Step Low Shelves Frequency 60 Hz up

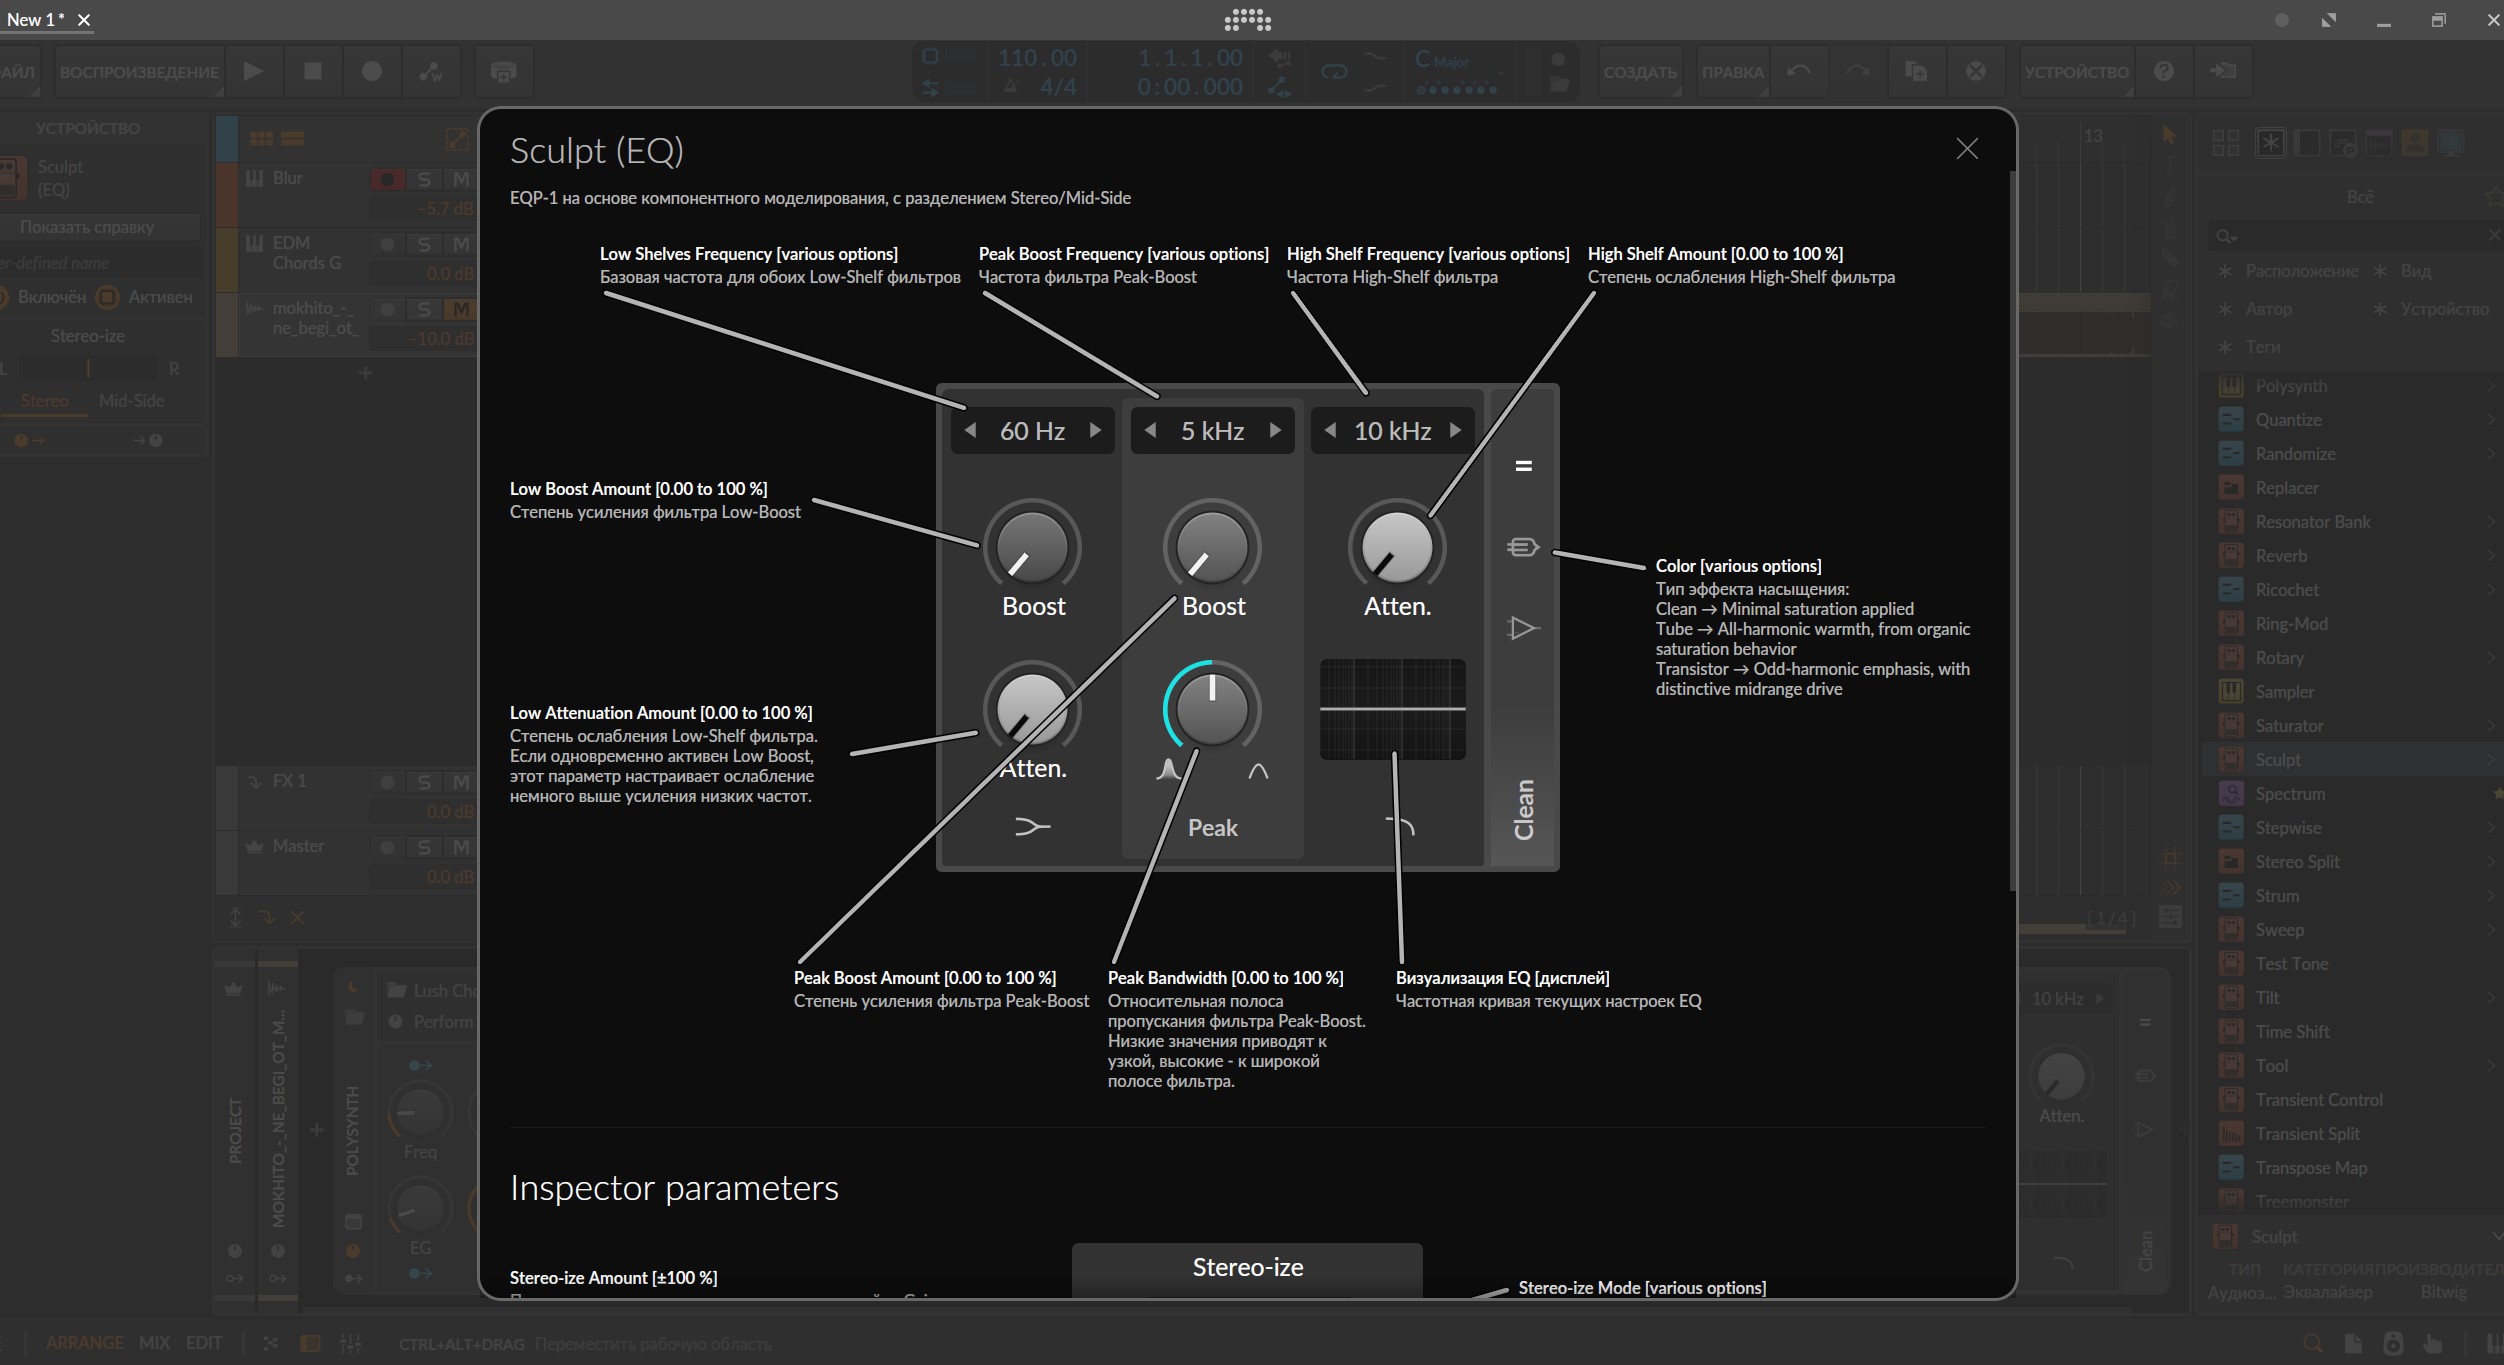(1095, 430)
